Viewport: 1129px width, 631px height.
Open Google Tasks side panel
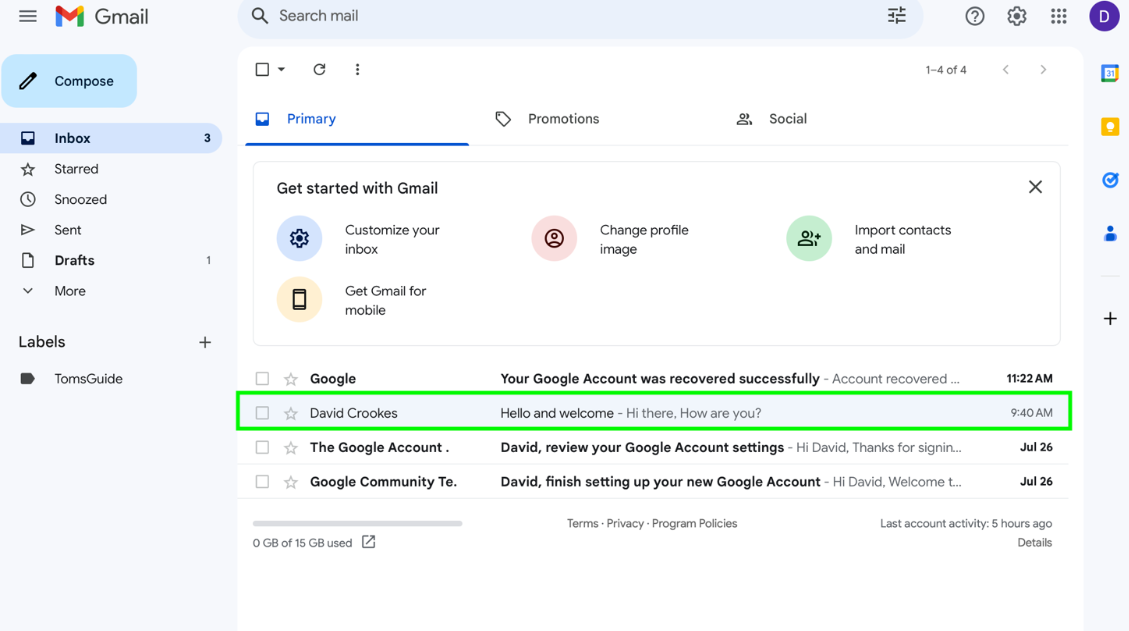point(1110,180)
